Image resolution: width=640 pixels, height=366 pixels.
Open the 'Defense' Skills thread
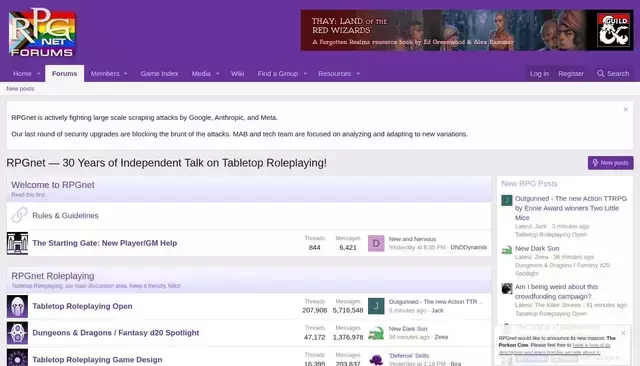tap(409, 356)
